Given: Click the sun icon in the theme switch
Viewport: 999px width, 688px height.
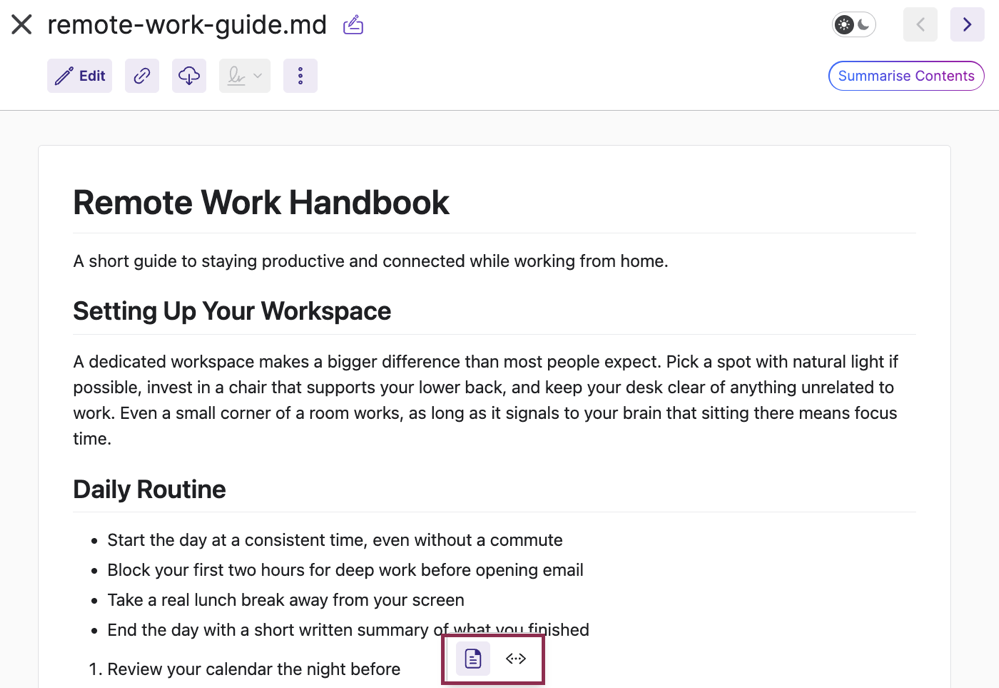Looking at the screenshot, I should [844, 25].
